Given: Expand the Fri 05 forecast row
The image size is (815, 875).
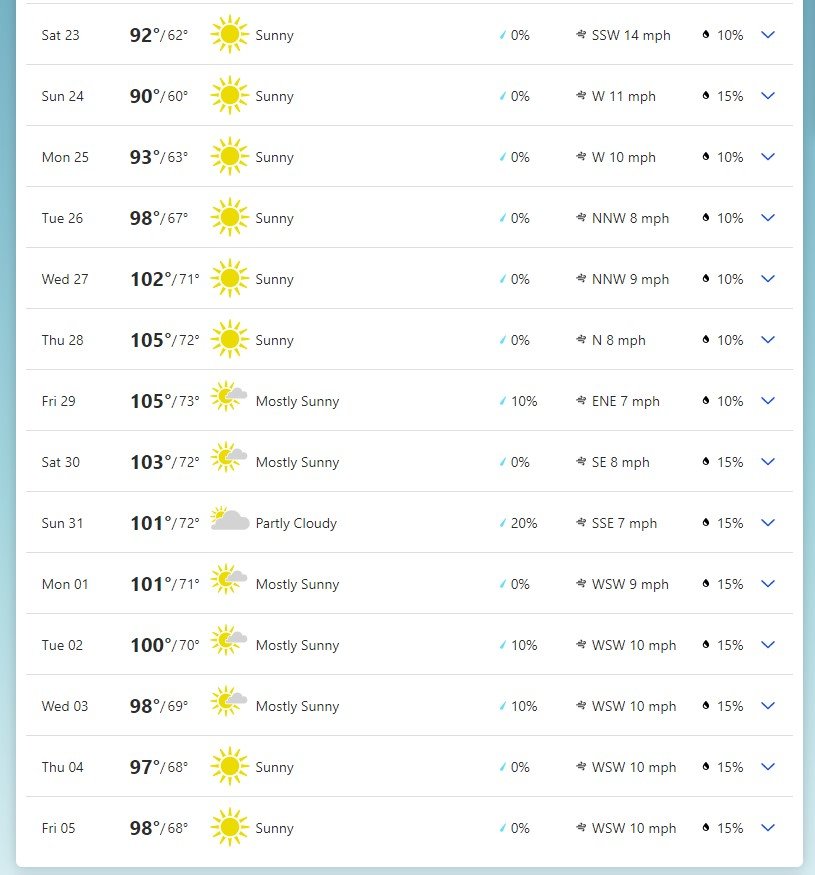Looking at the screenshot, I should coord(768,828).
